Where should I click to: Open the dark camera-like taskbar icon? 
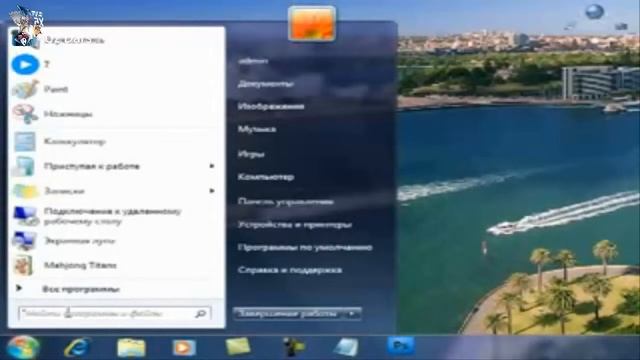point(294,347)
